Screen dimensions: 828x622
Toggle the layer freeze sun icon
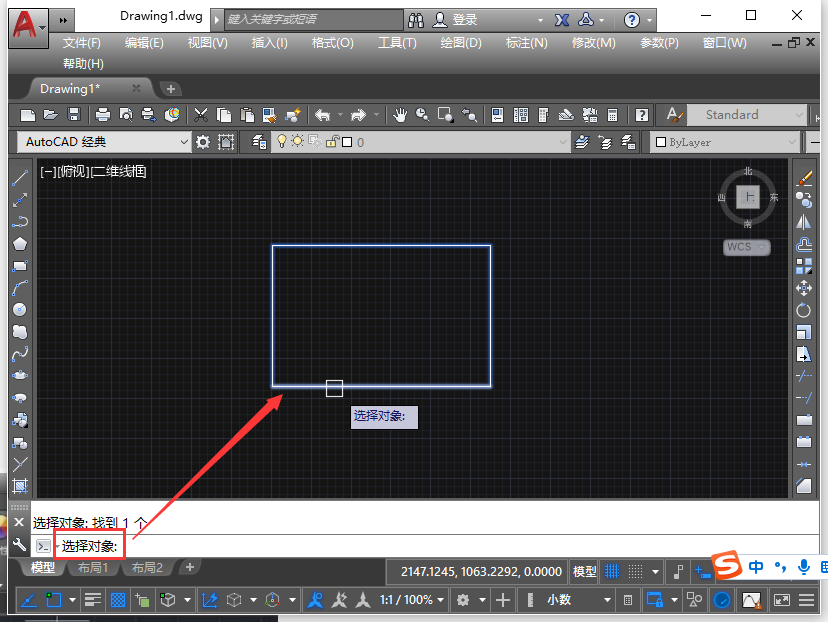point(298,141)
